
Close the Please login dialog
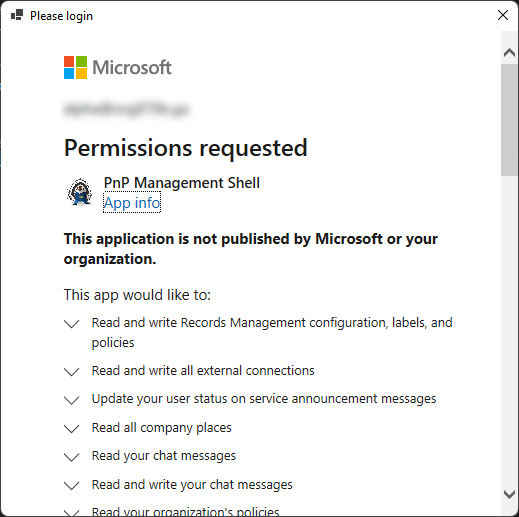(503, 15)
